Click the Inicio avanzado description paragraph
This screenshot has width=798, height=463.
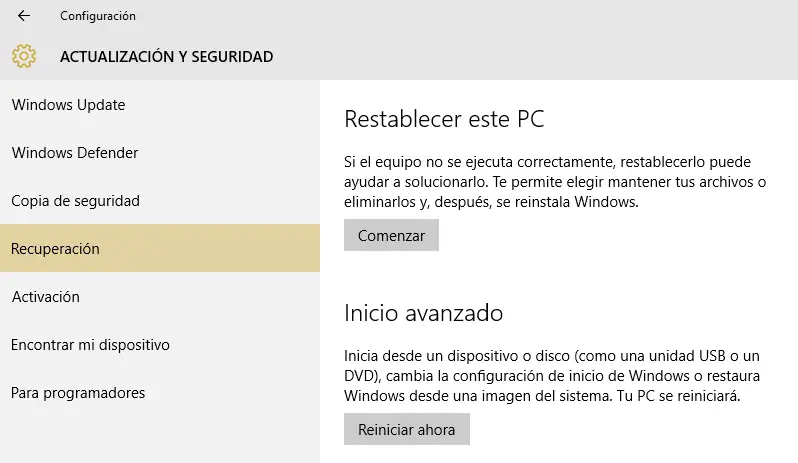pos(553,376)
